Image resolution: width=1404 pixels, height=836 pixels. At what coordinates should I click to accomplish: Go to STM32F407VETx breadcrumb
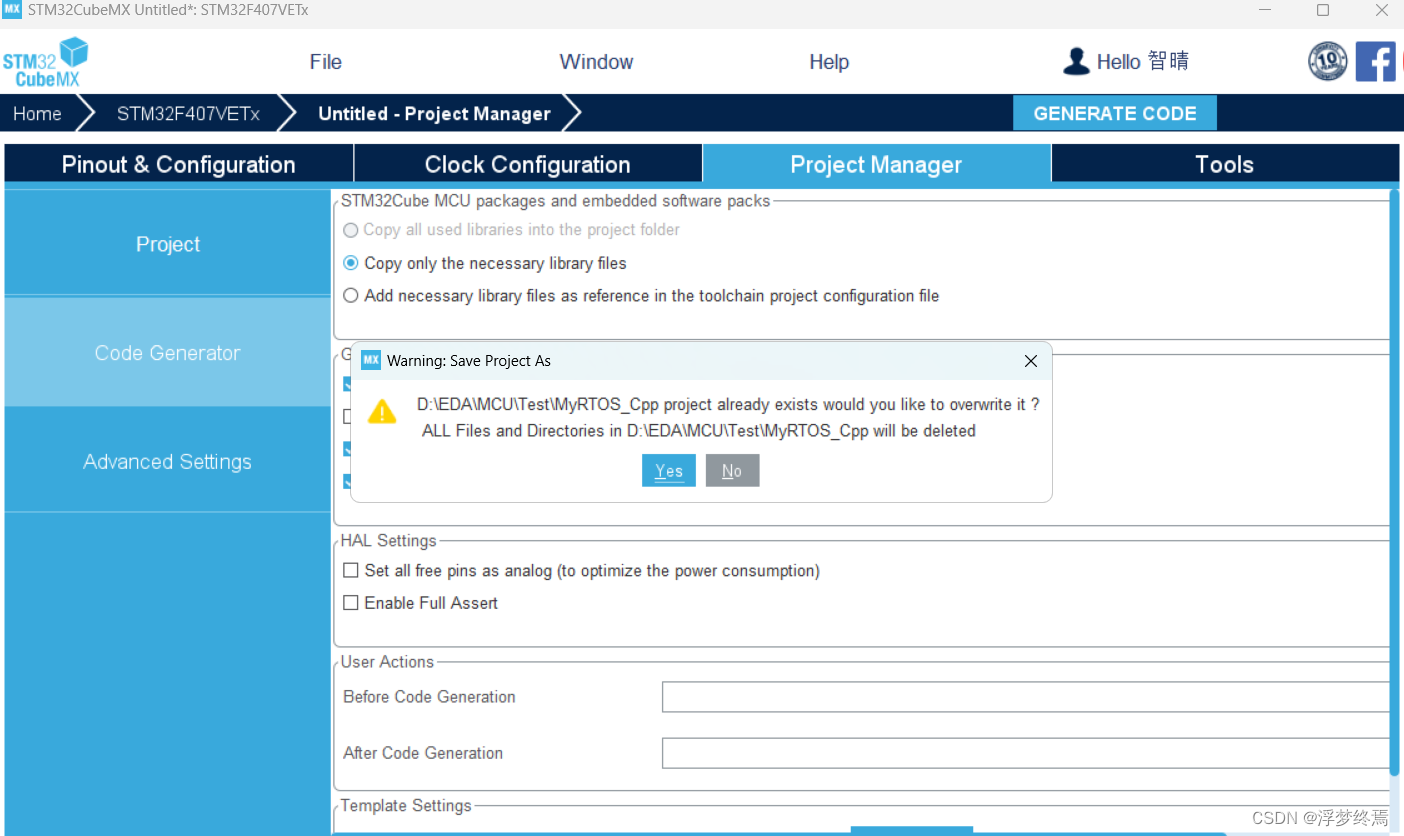(188, 113)
